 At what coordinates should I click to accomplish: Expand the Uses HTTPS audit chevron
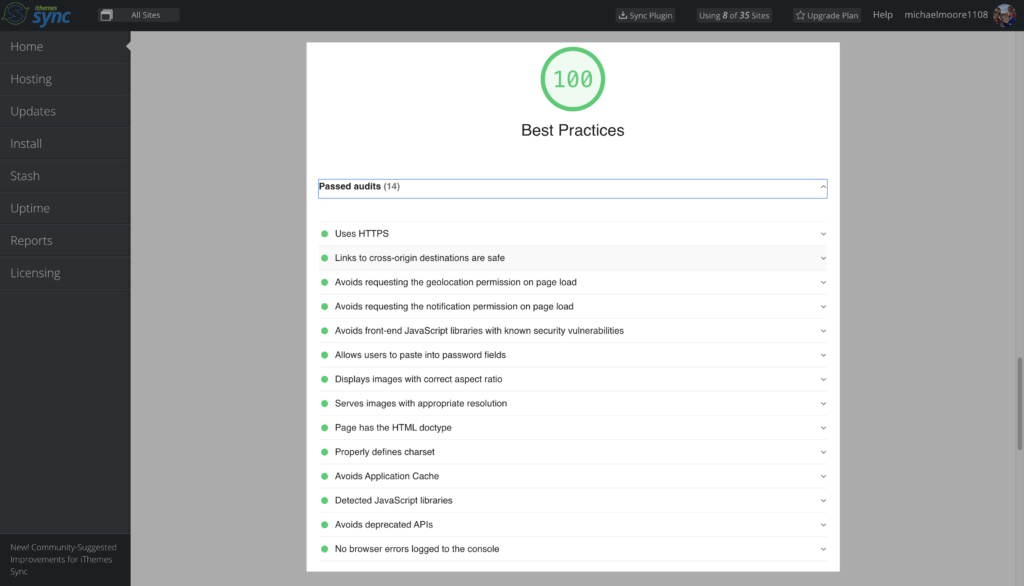pos(823,234)
